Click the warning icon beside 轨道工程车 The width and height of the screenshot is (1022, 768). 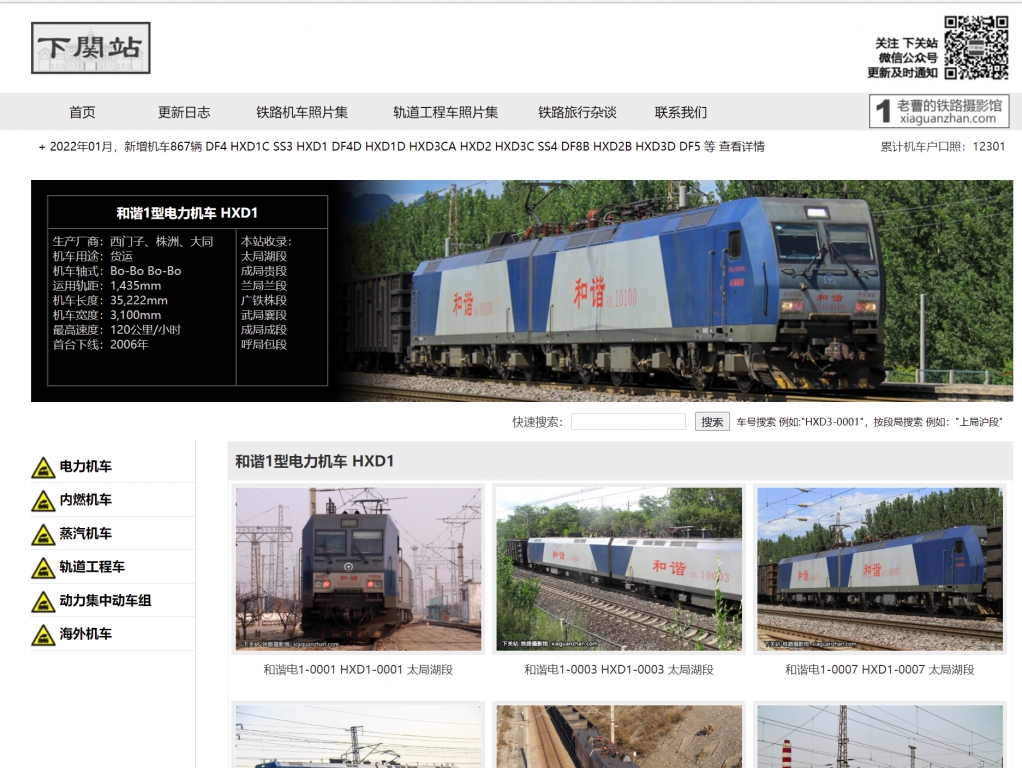43,568
